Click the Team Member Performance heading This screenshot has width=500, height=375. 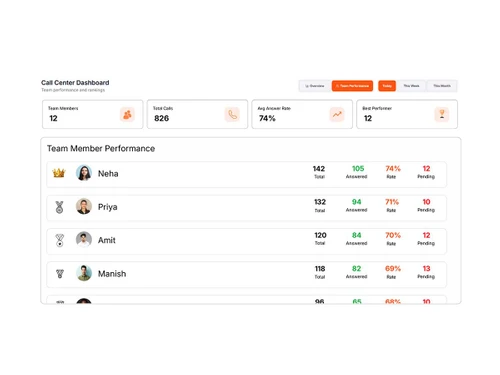coord(101,148)
